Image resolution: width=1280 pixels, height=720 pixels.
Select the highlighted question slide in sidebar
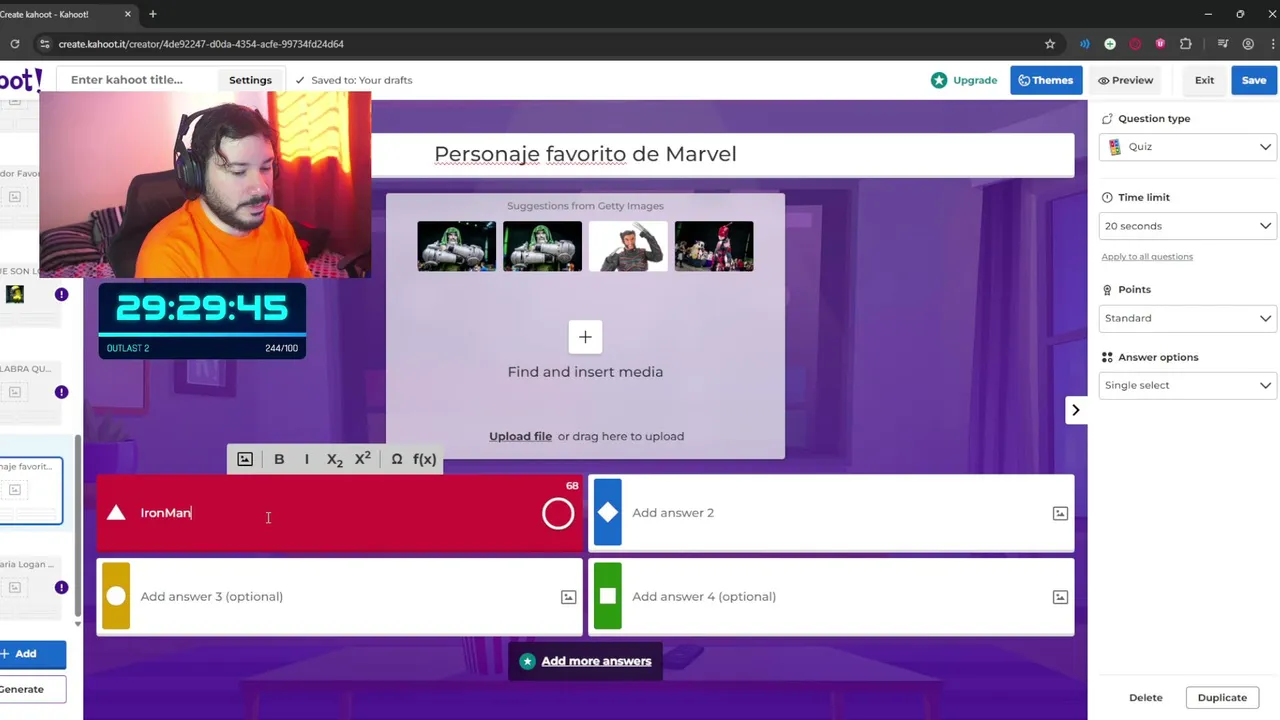(30, 490)
